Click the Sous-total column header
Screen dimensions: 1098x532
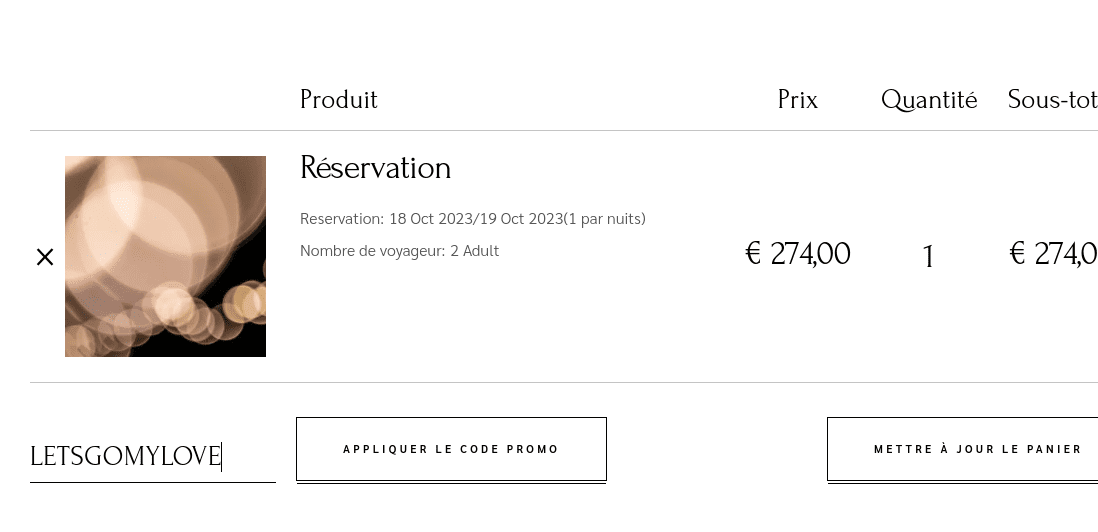click(x=1052, y=100)
